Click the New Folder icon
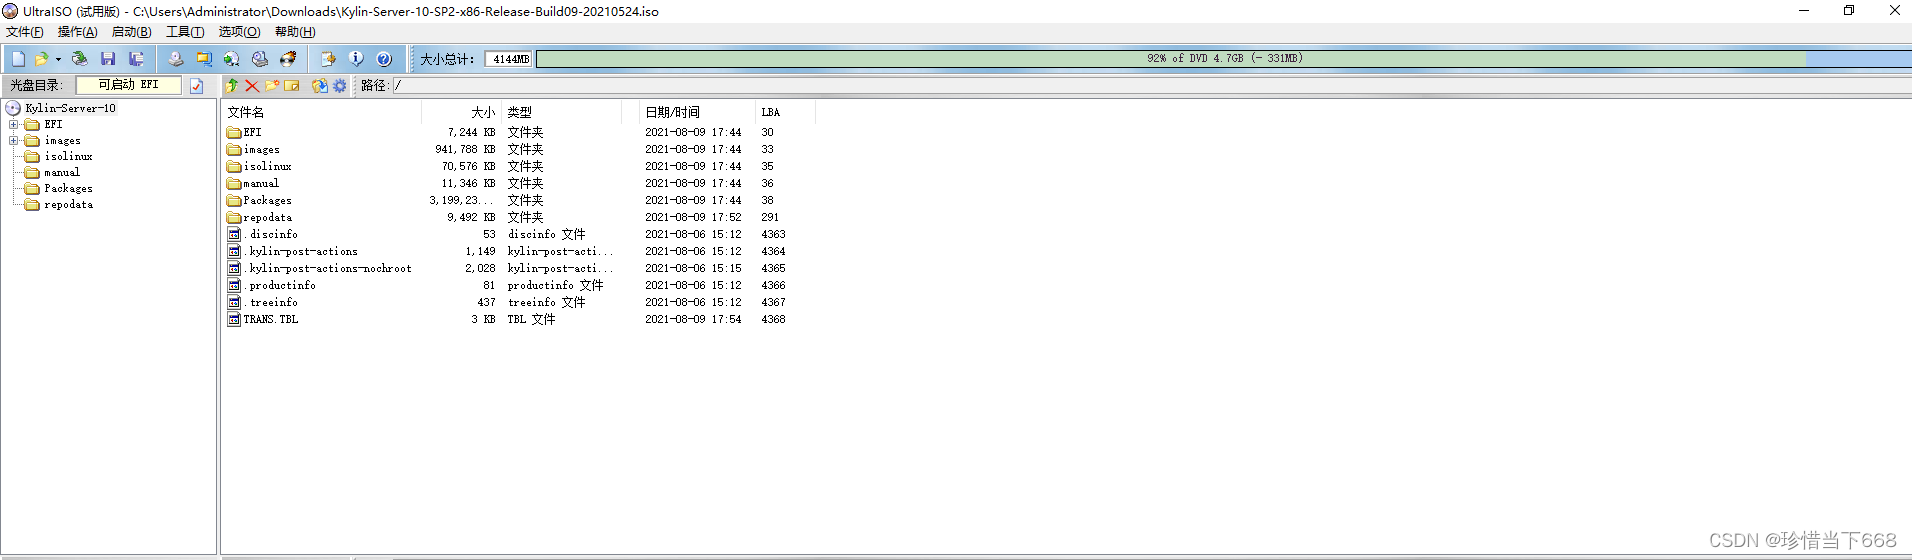 [x=272, y=86]
